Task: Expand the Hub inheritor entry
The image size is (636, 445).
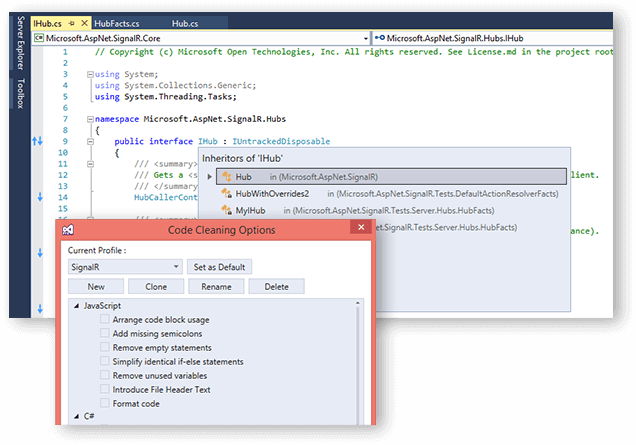Action: pyautogui.click(x=209, y=177)
